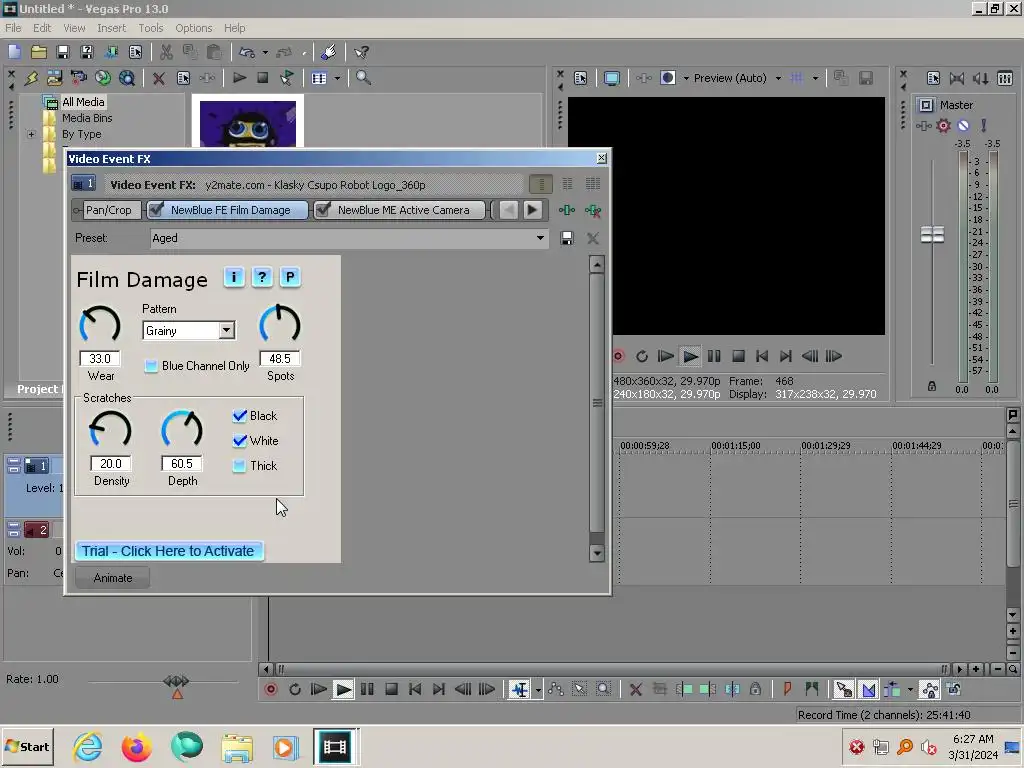Click the timeline Pause button
This screenshot has width=1024, height=768.
(x=367, y=690)
